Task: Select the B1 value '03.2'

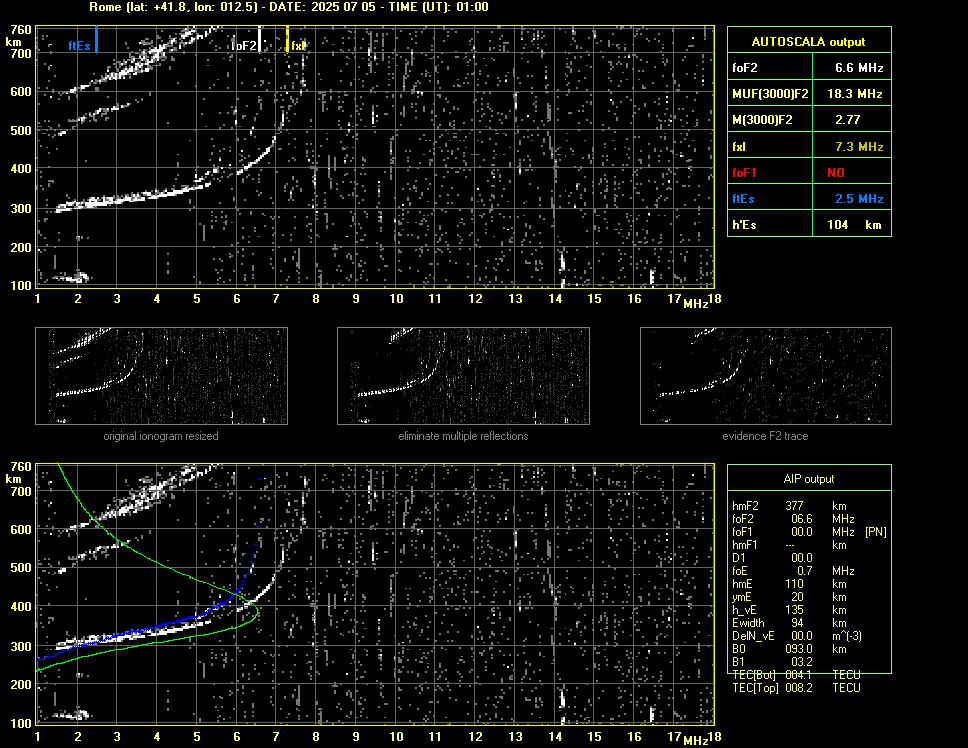Action: click(801, 662)
